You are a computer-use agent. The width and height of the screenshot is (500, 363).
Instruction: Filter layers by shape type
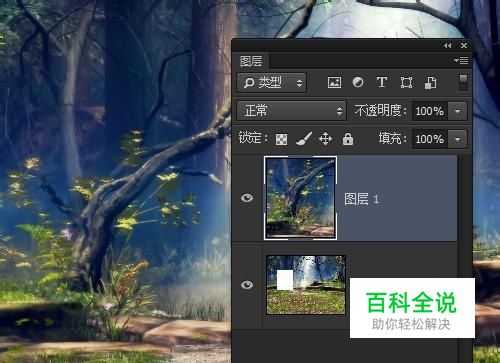coord(406,82)
